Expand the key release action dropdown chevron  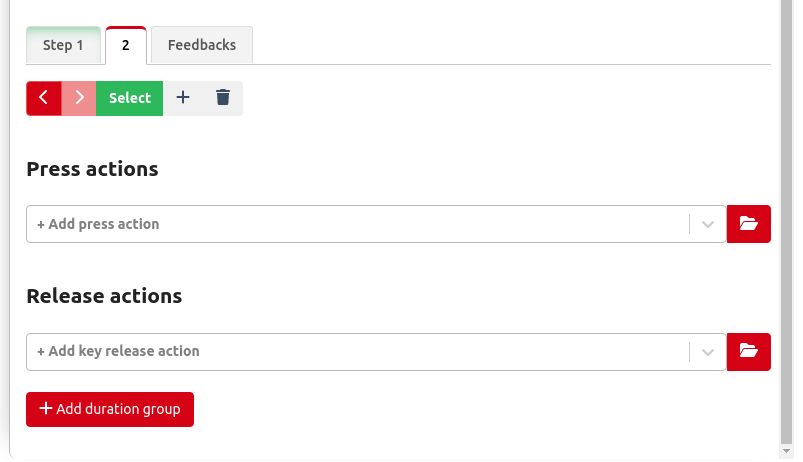(708, 352)
